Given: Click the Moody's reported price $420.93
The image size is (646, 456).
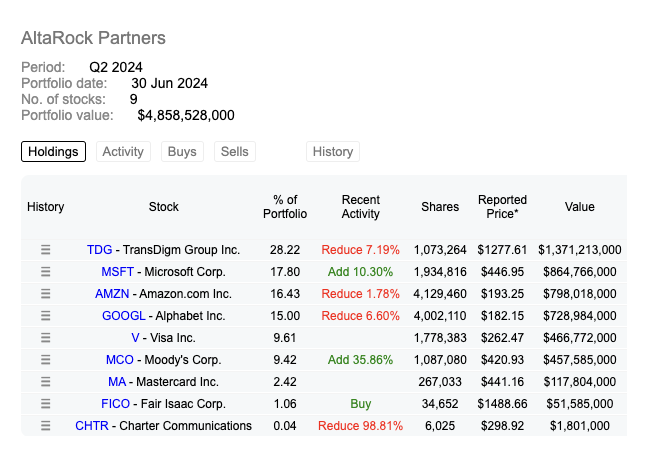Looking at the screenshot, I should (502, 360).
